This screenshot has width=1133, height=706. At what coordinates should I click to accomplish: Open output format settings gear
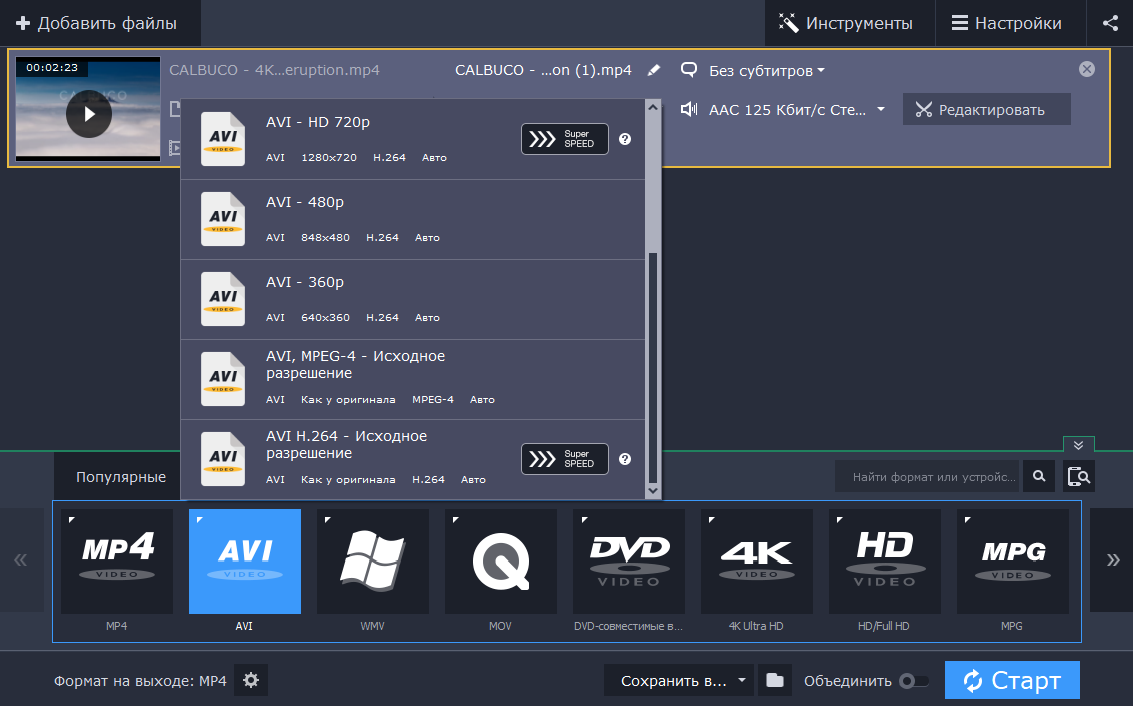(251, 681)
